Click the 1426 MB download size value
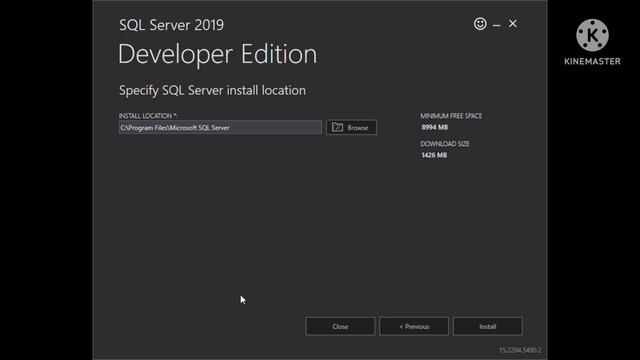 [434, 155]
